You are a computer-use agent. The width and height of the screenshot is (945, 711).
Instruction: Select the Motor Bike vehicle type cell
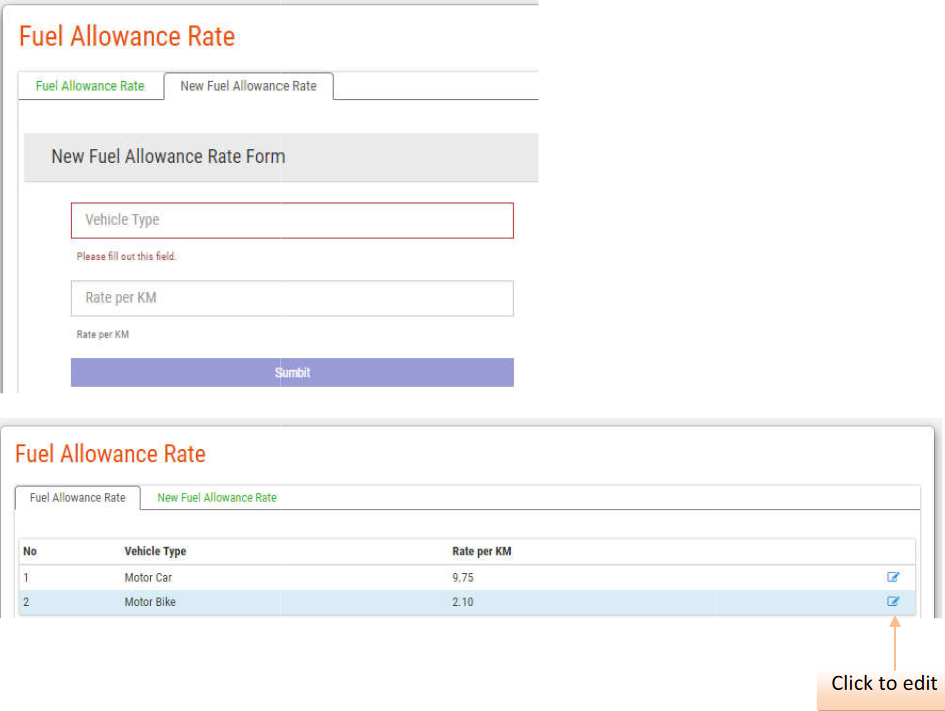pyautogui.click(x=150, y=602)
